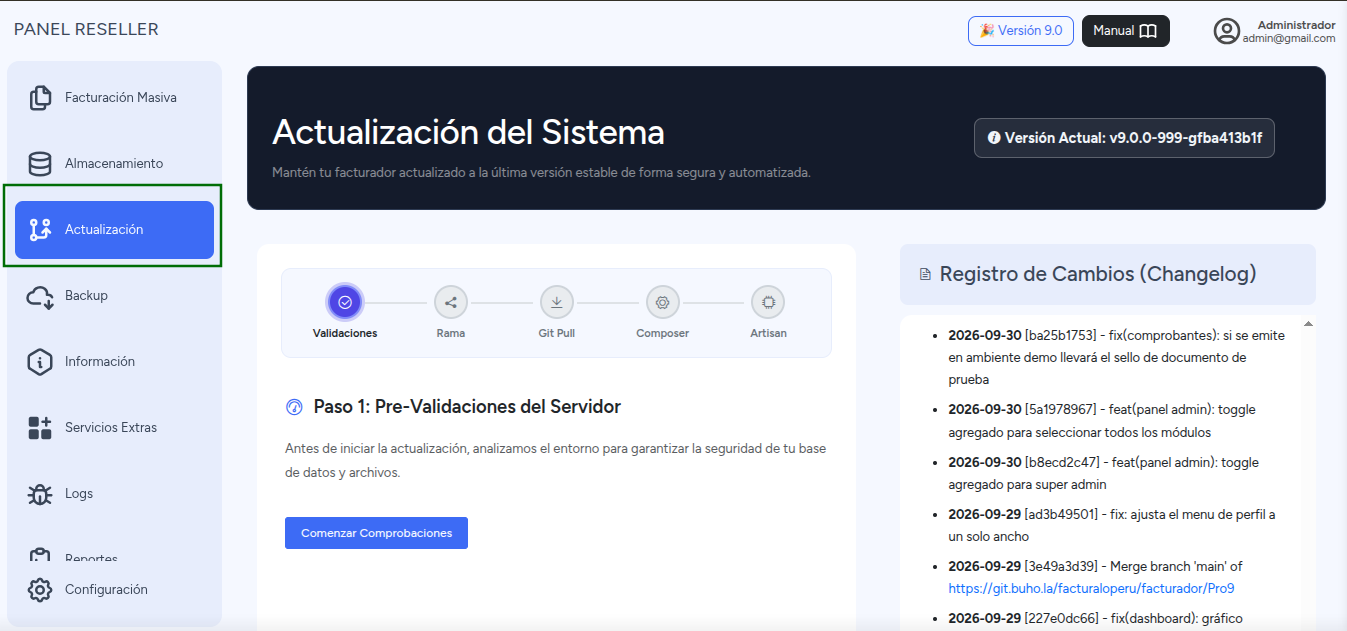Open the Actualización menu item
The image size is (1347, 631).
[x=115, y=230]
